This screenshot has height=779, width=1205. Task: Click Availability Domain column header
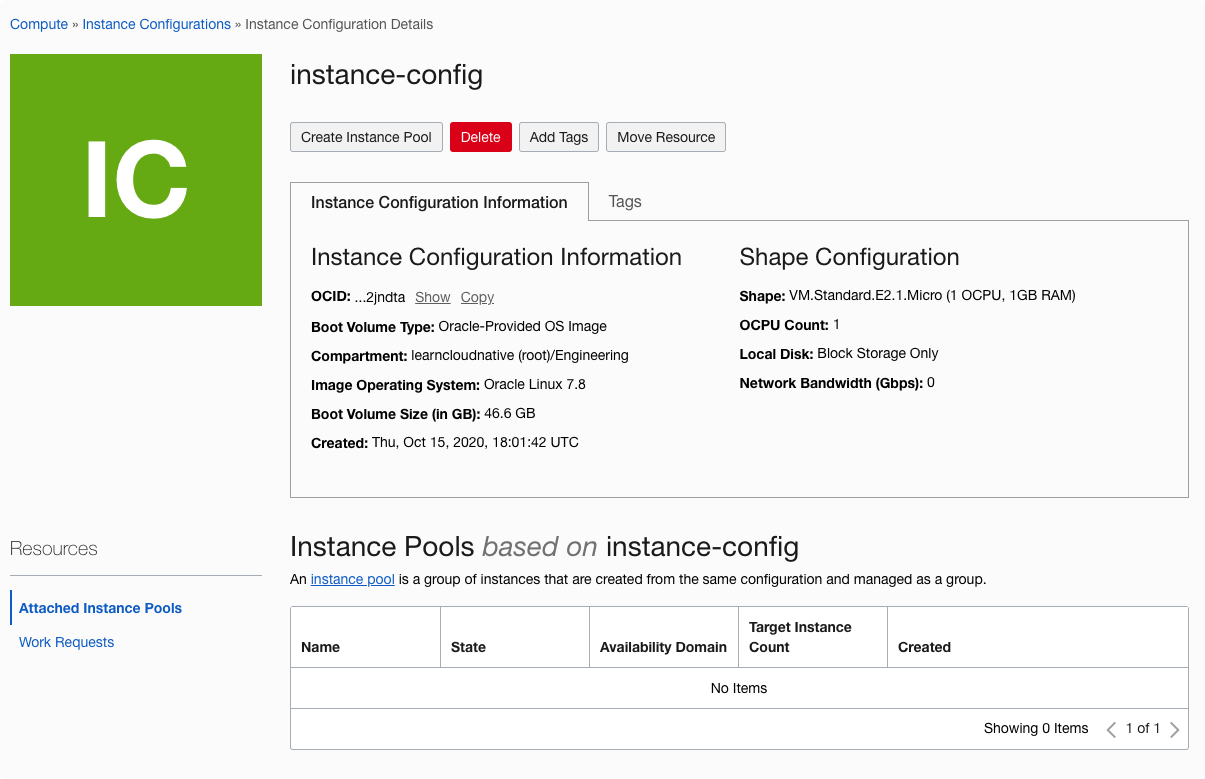(663, 647)
